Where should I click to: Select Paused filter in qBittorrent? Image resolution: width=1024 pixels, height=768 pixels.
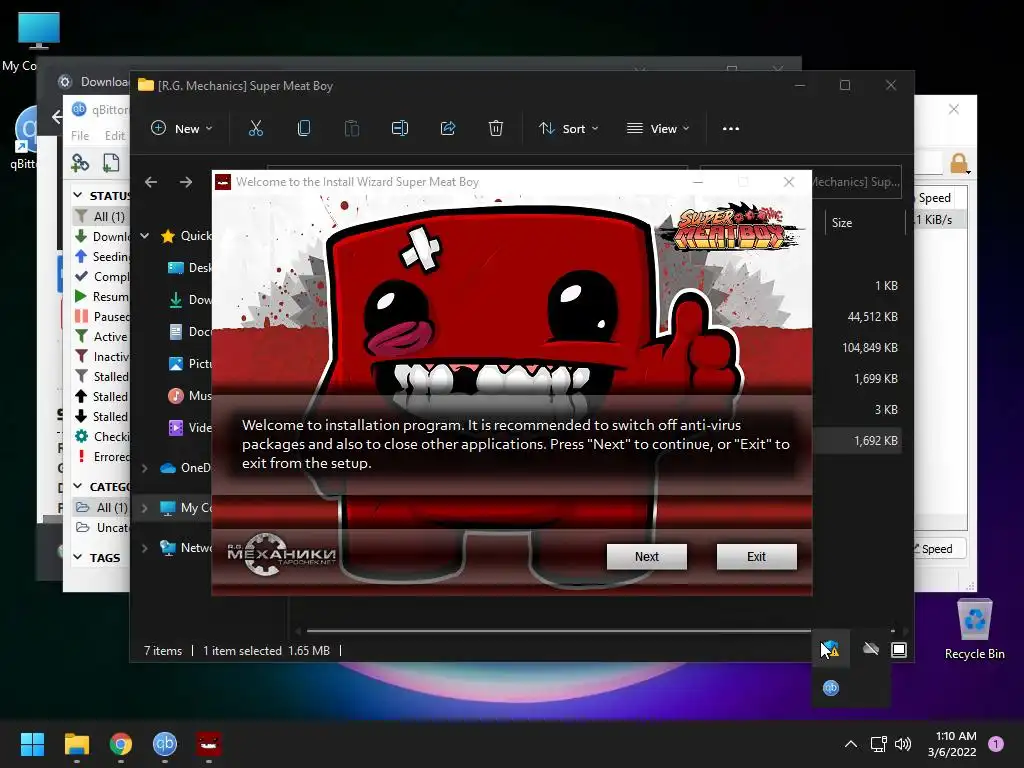pyautogui.click(x=102, y=317)
